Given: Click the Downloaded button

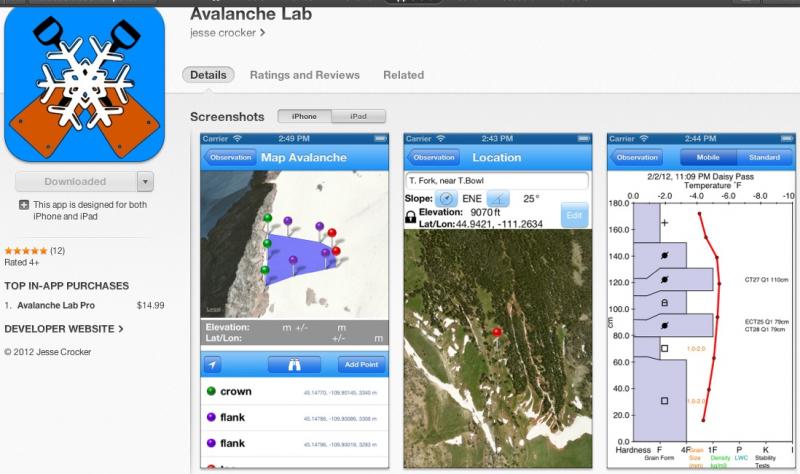Looking at the screenshot, I should [75, 182].
